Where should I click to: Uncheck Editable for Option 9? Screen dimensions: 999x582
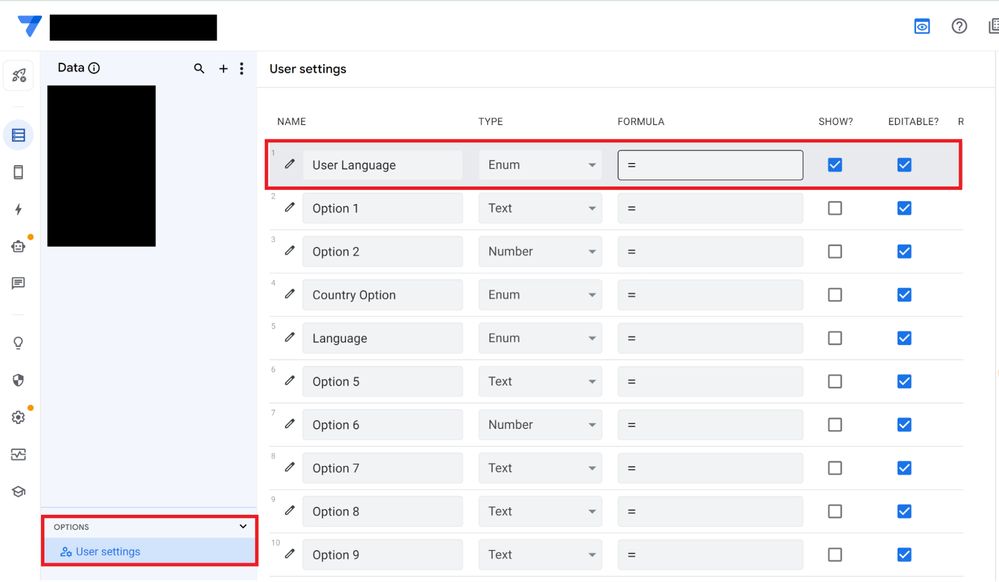tap(904, 555)
